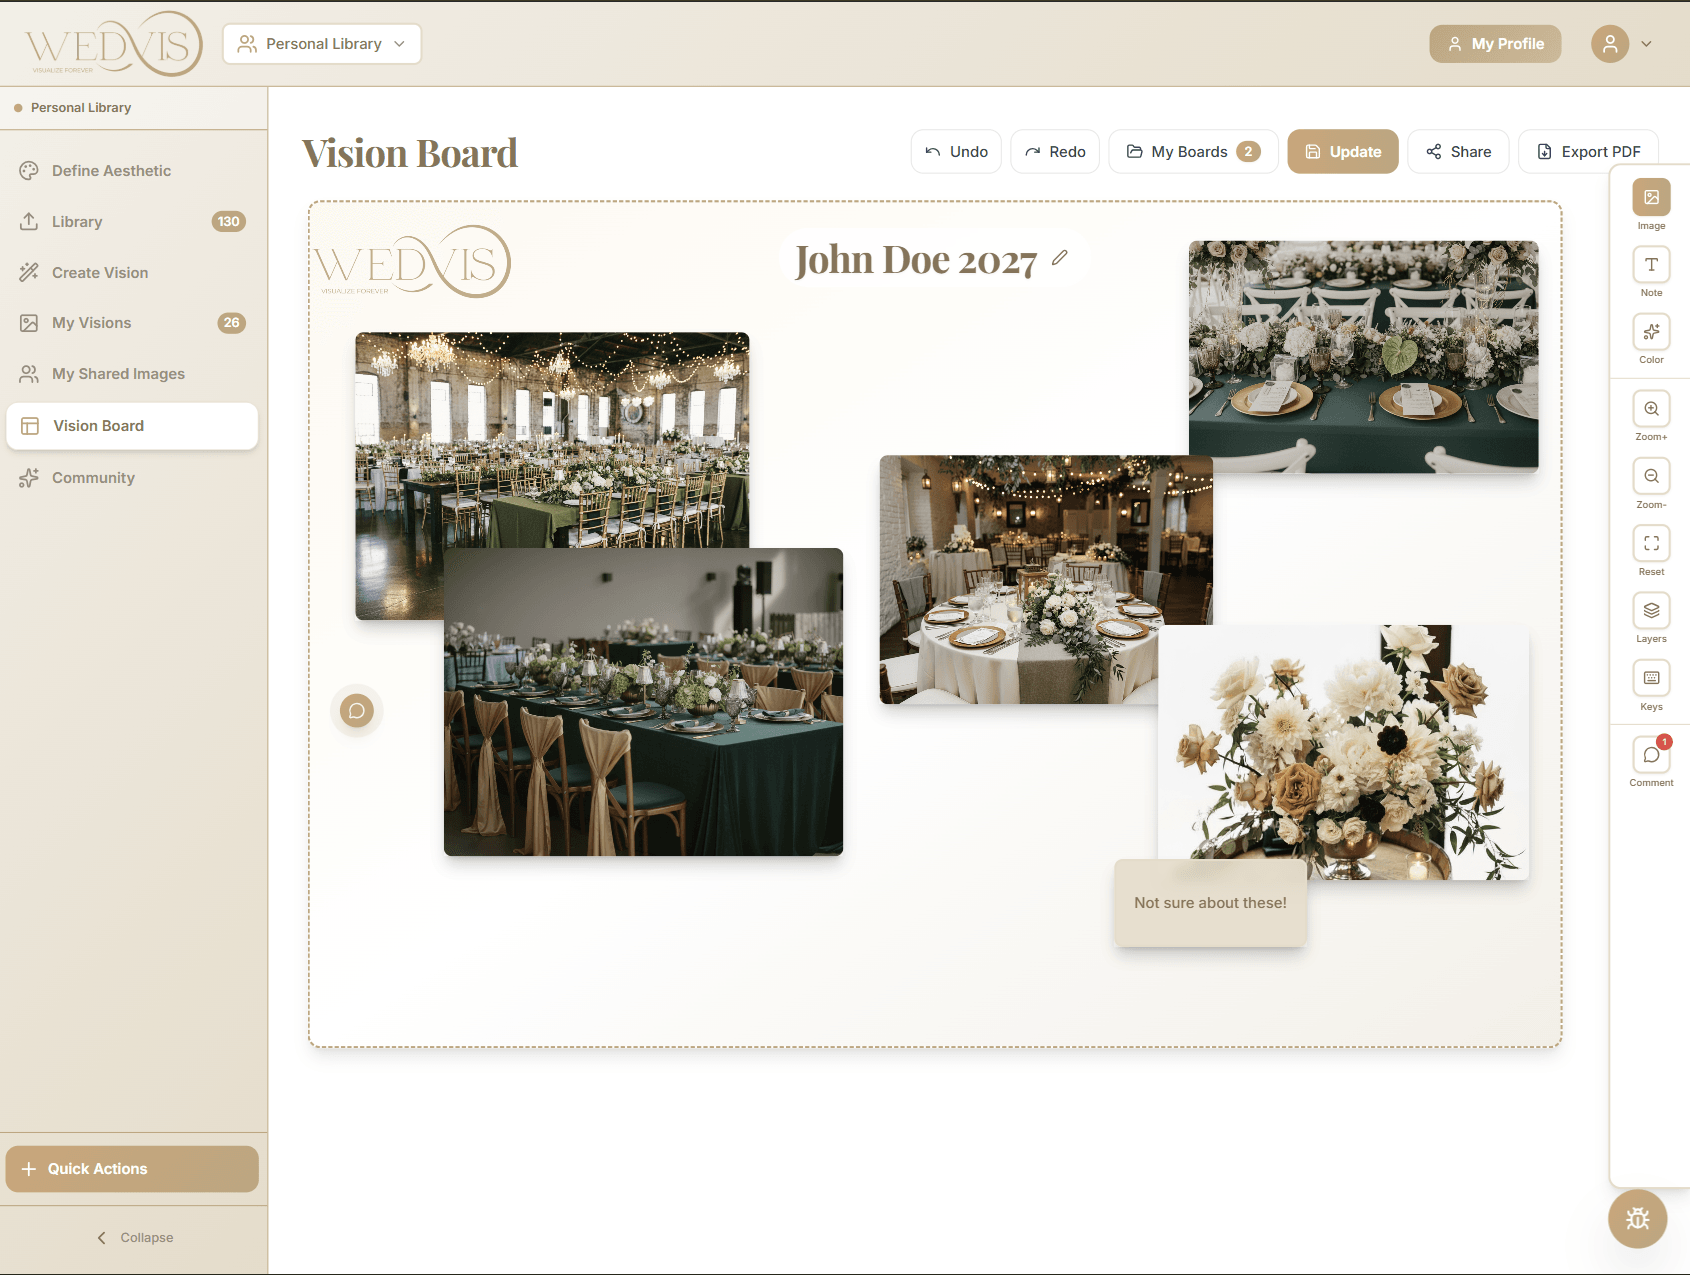
Task: Open the My Boards list
Action: (x=1192, y=152)
